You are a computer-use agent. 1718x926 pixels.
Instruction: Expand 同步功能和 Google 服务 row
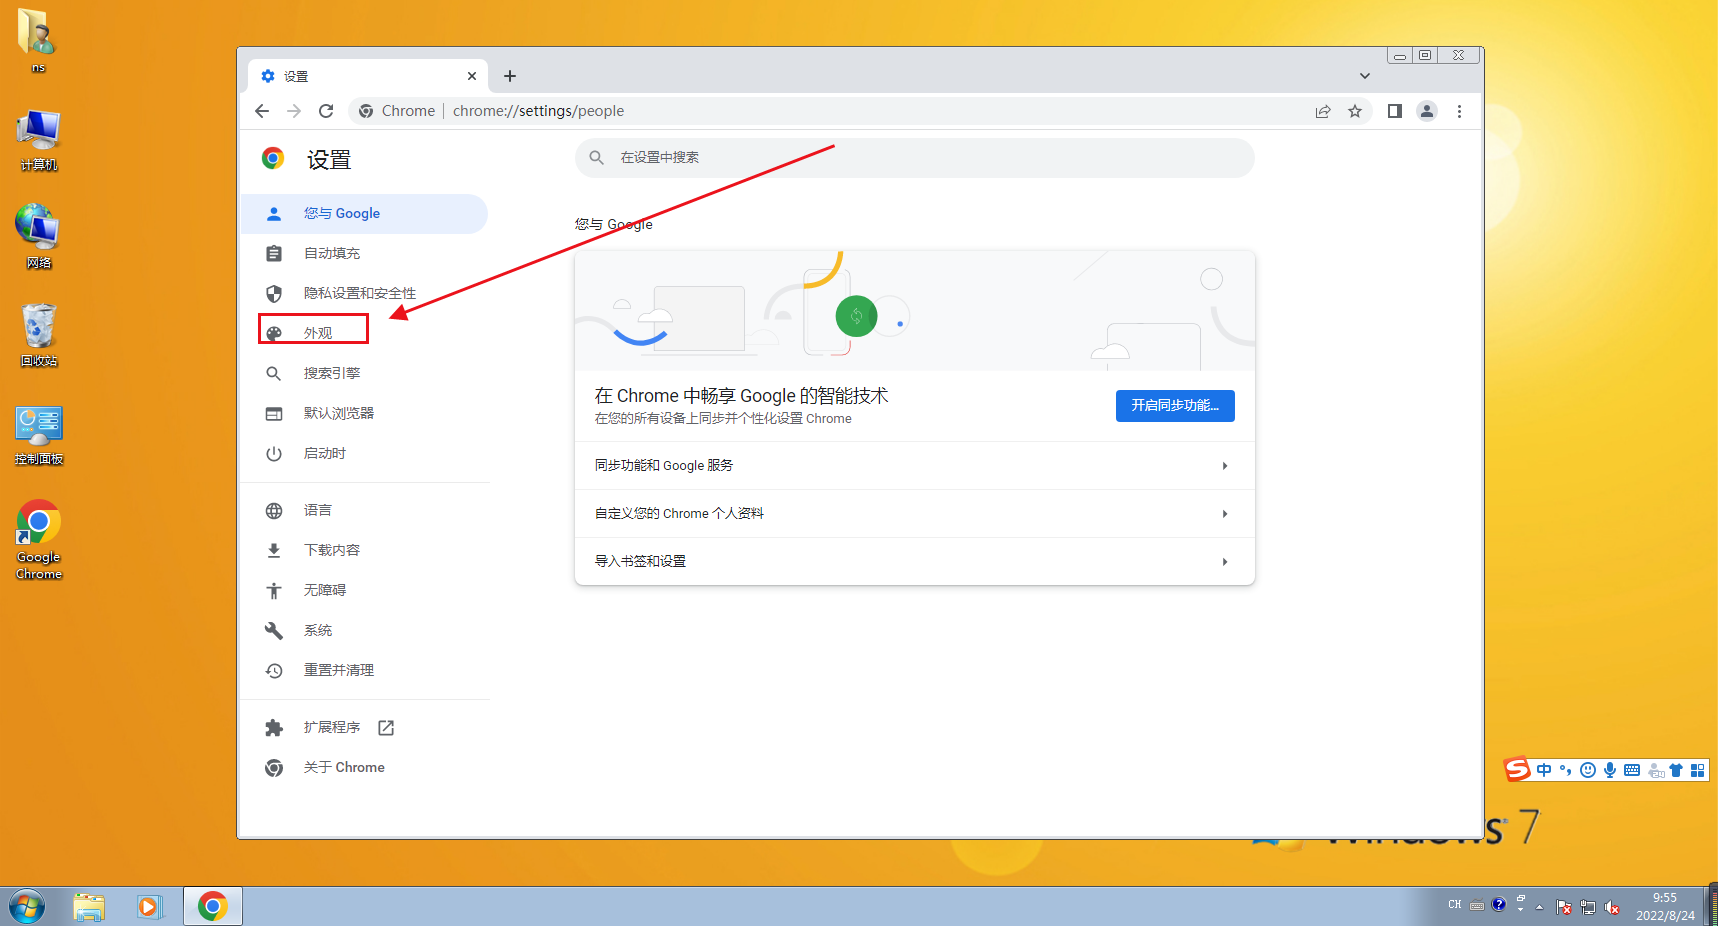914,466
